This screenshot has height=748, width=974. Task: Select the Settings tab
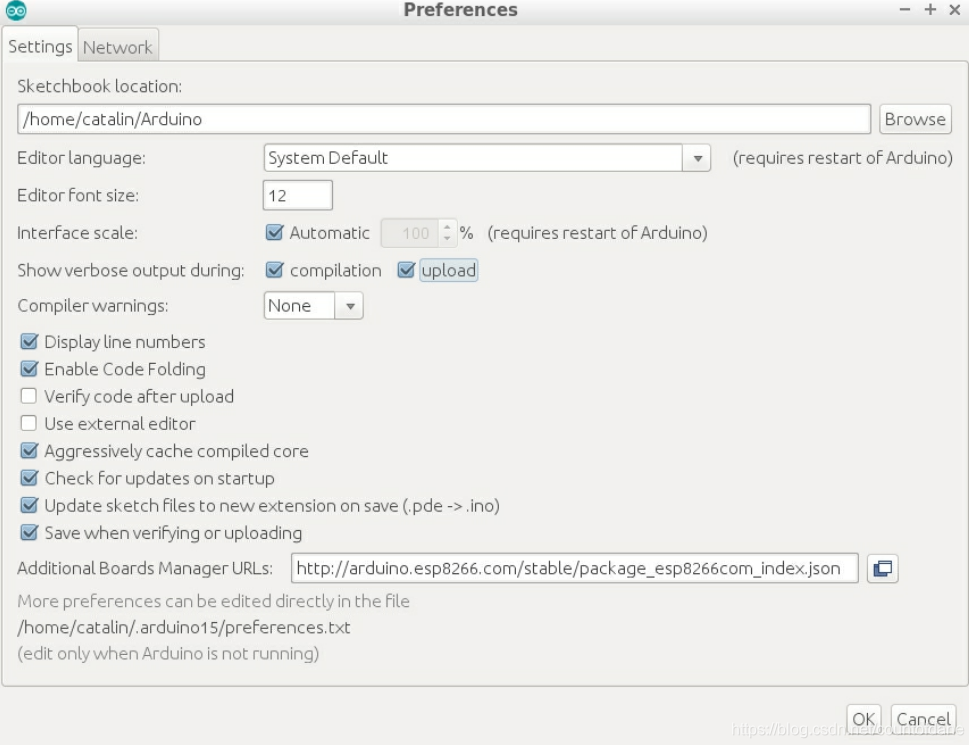click(x=40, y=47)
